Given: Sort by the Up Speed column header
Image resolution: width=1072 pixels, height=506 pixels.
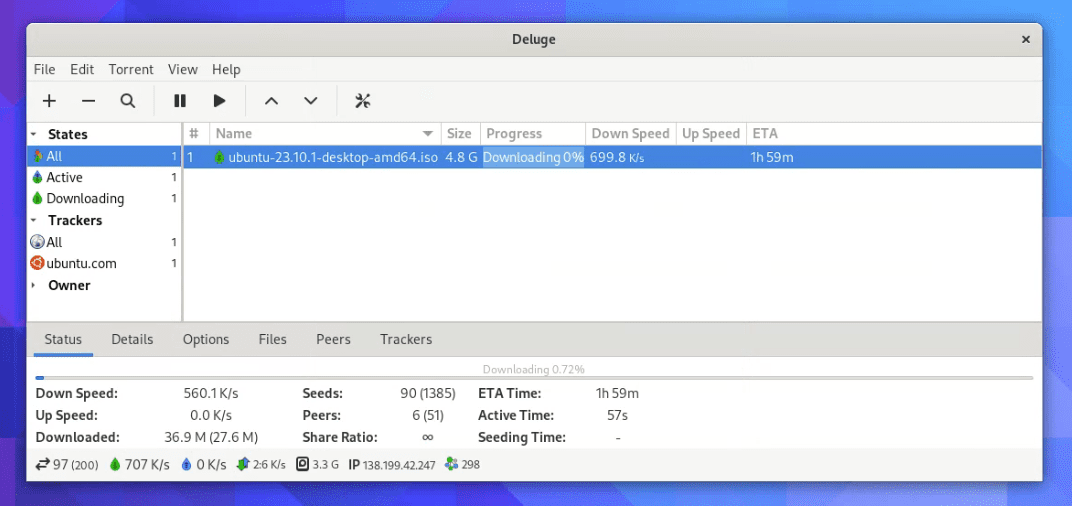Looking at the screenshot, I should 711,134.
